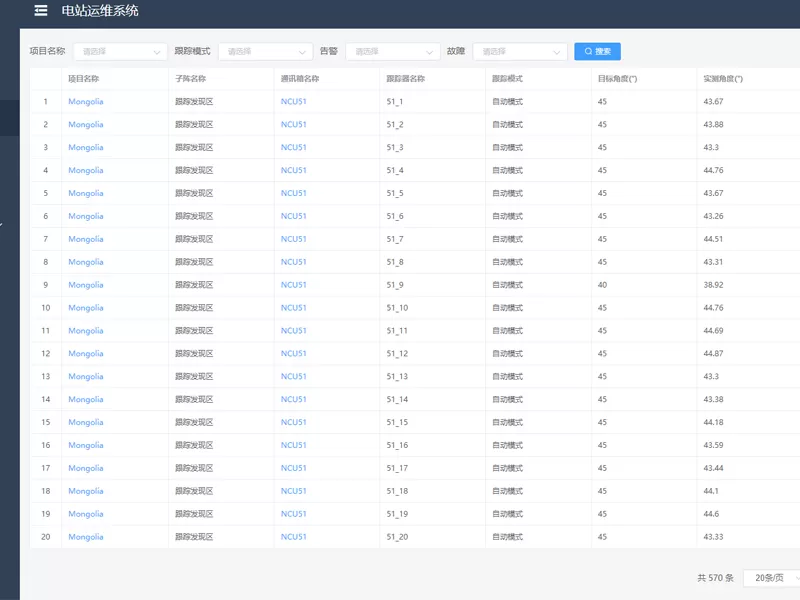Click the measured angle cell 38.92
Screen dimensions: 800x600
(x=714, y=285)
